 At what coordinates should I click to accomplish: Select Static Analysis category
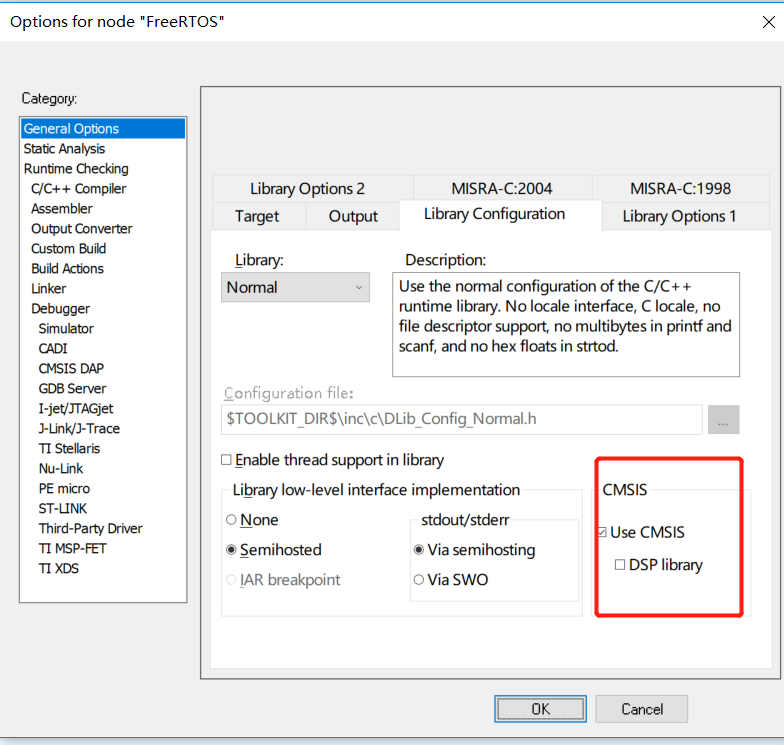pos(64,148)
